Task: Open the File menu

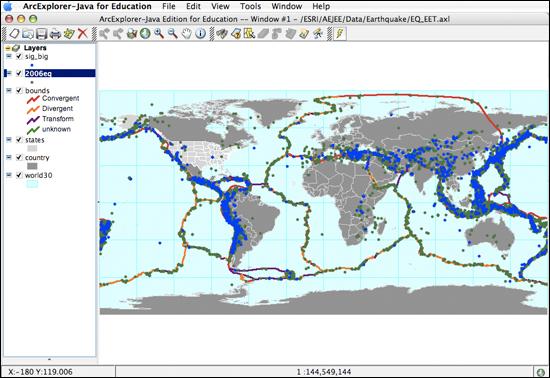Action: click(x=168, y=6)
